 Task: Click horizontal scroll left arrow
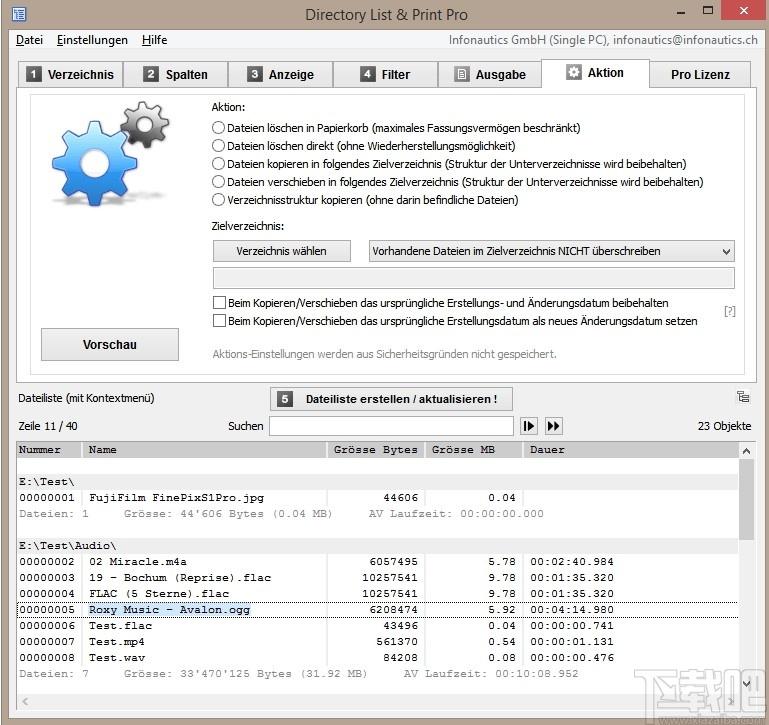(25, 702)
